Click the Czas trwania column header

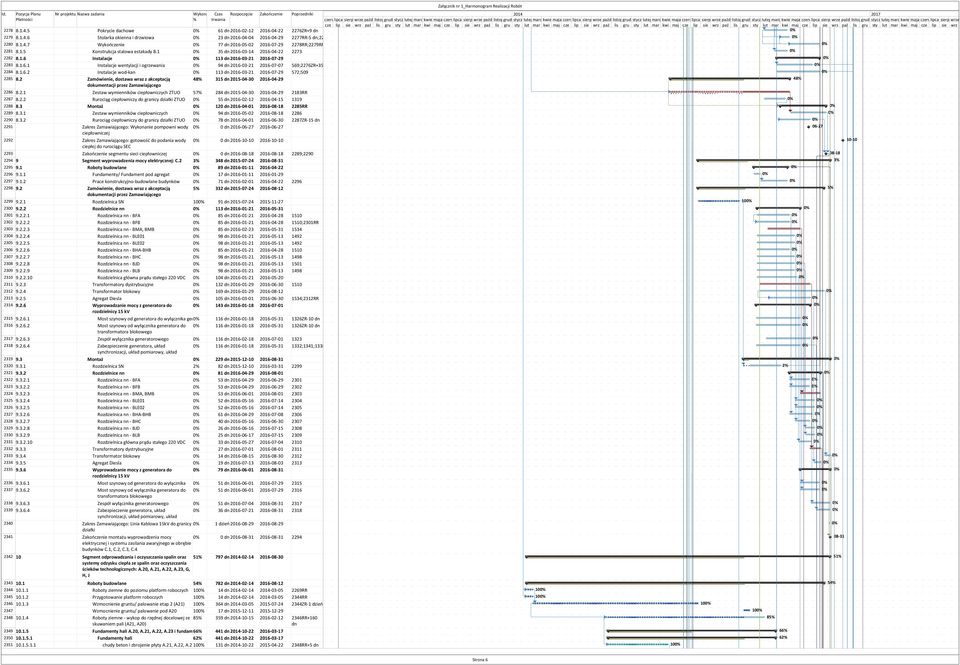tap(218, 16)
